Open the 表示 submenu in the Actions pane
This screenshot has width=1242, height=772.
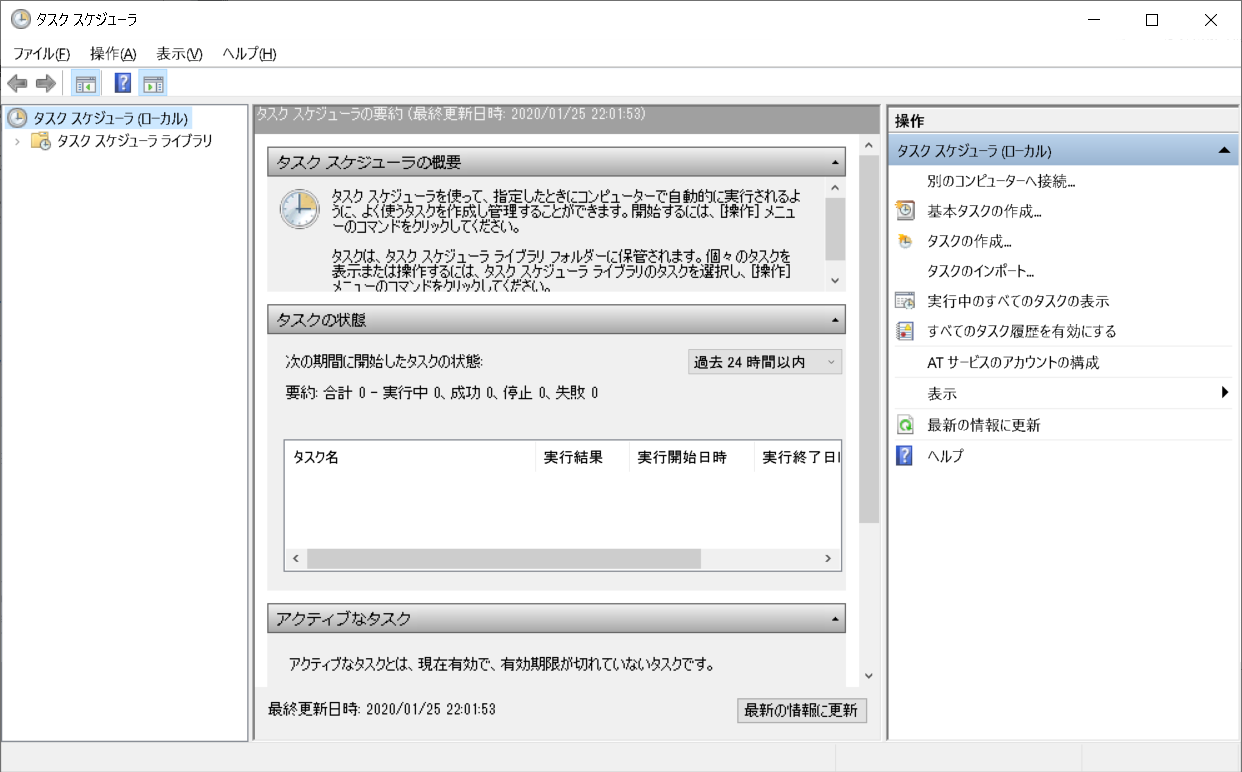click(941, 393)
